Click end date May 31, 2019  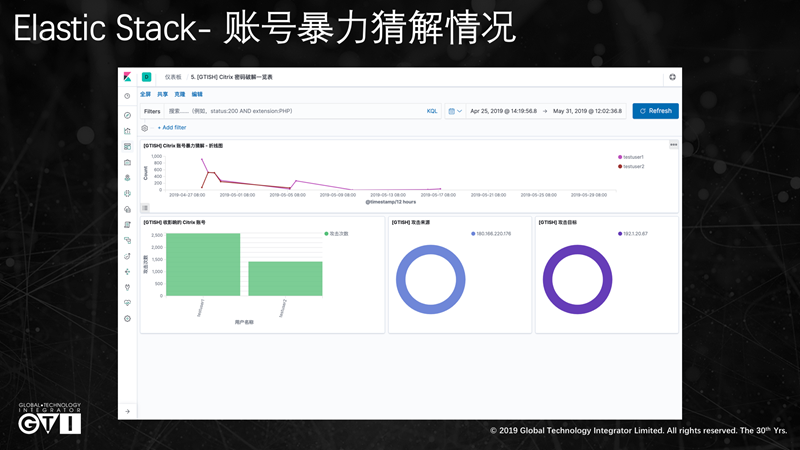[x=587, y=111]
